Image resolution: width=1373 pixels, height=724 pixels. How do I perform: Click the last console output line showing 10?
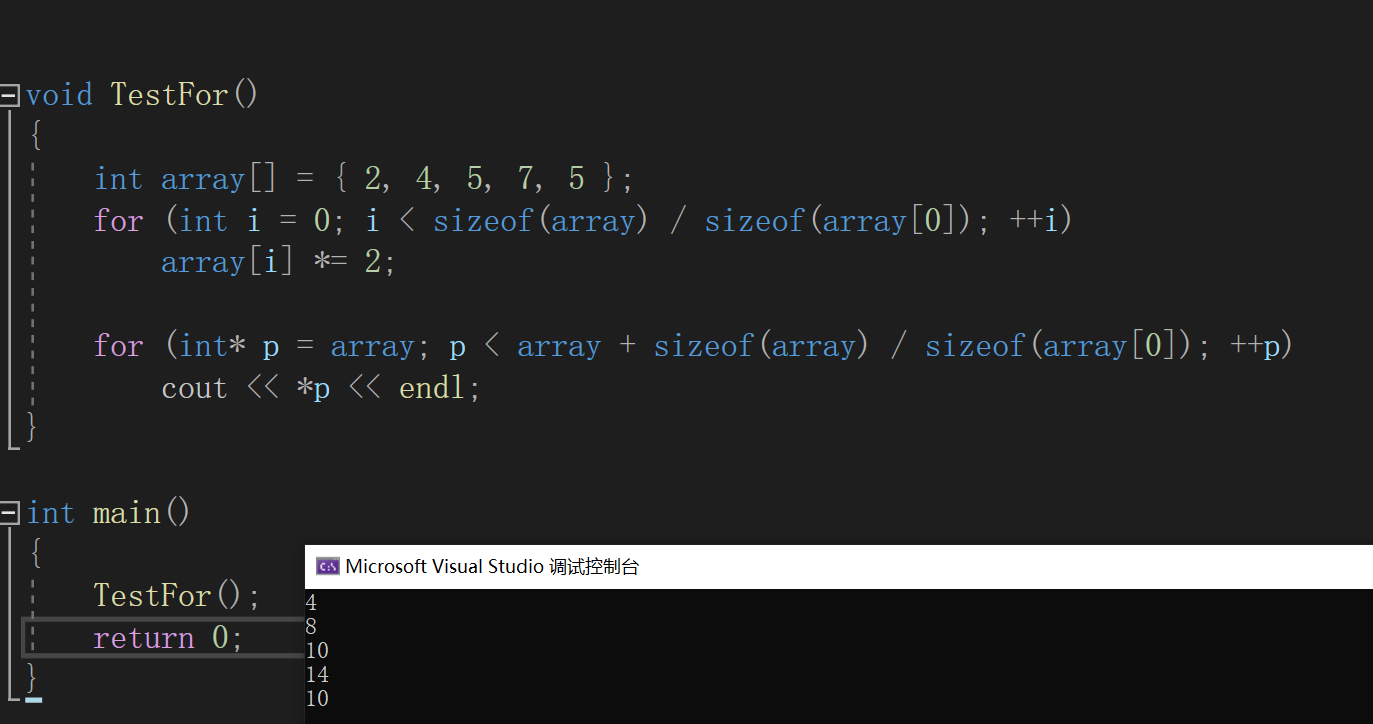[316, 699]
